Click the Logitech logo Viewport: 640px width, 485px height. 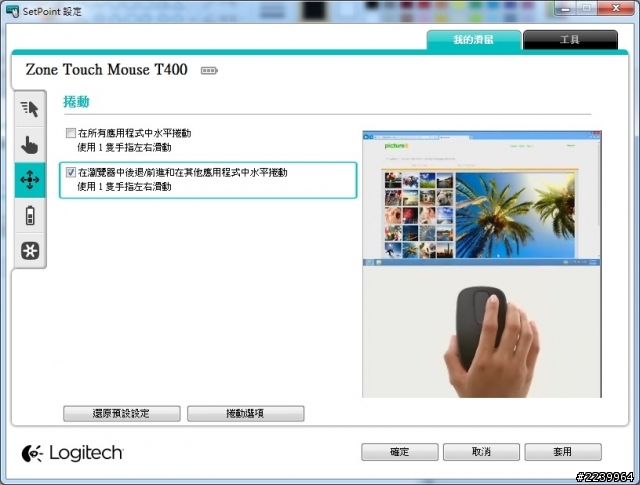tap(72, 453)
